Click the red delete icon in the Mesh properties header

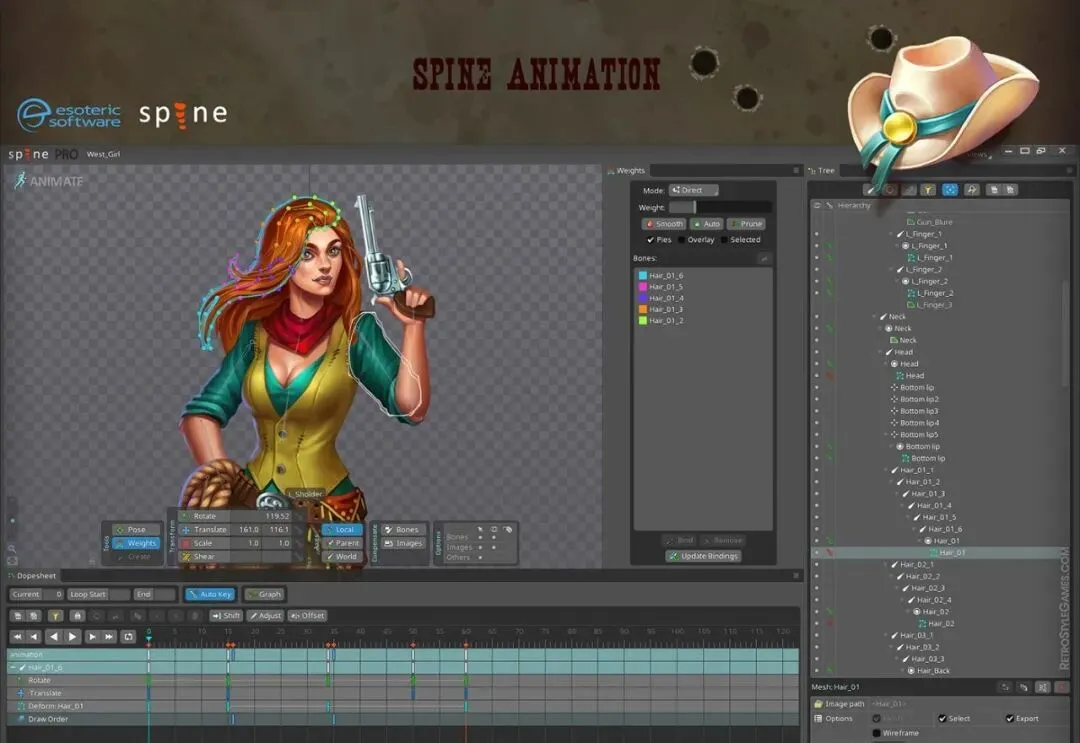(1061, 687)
